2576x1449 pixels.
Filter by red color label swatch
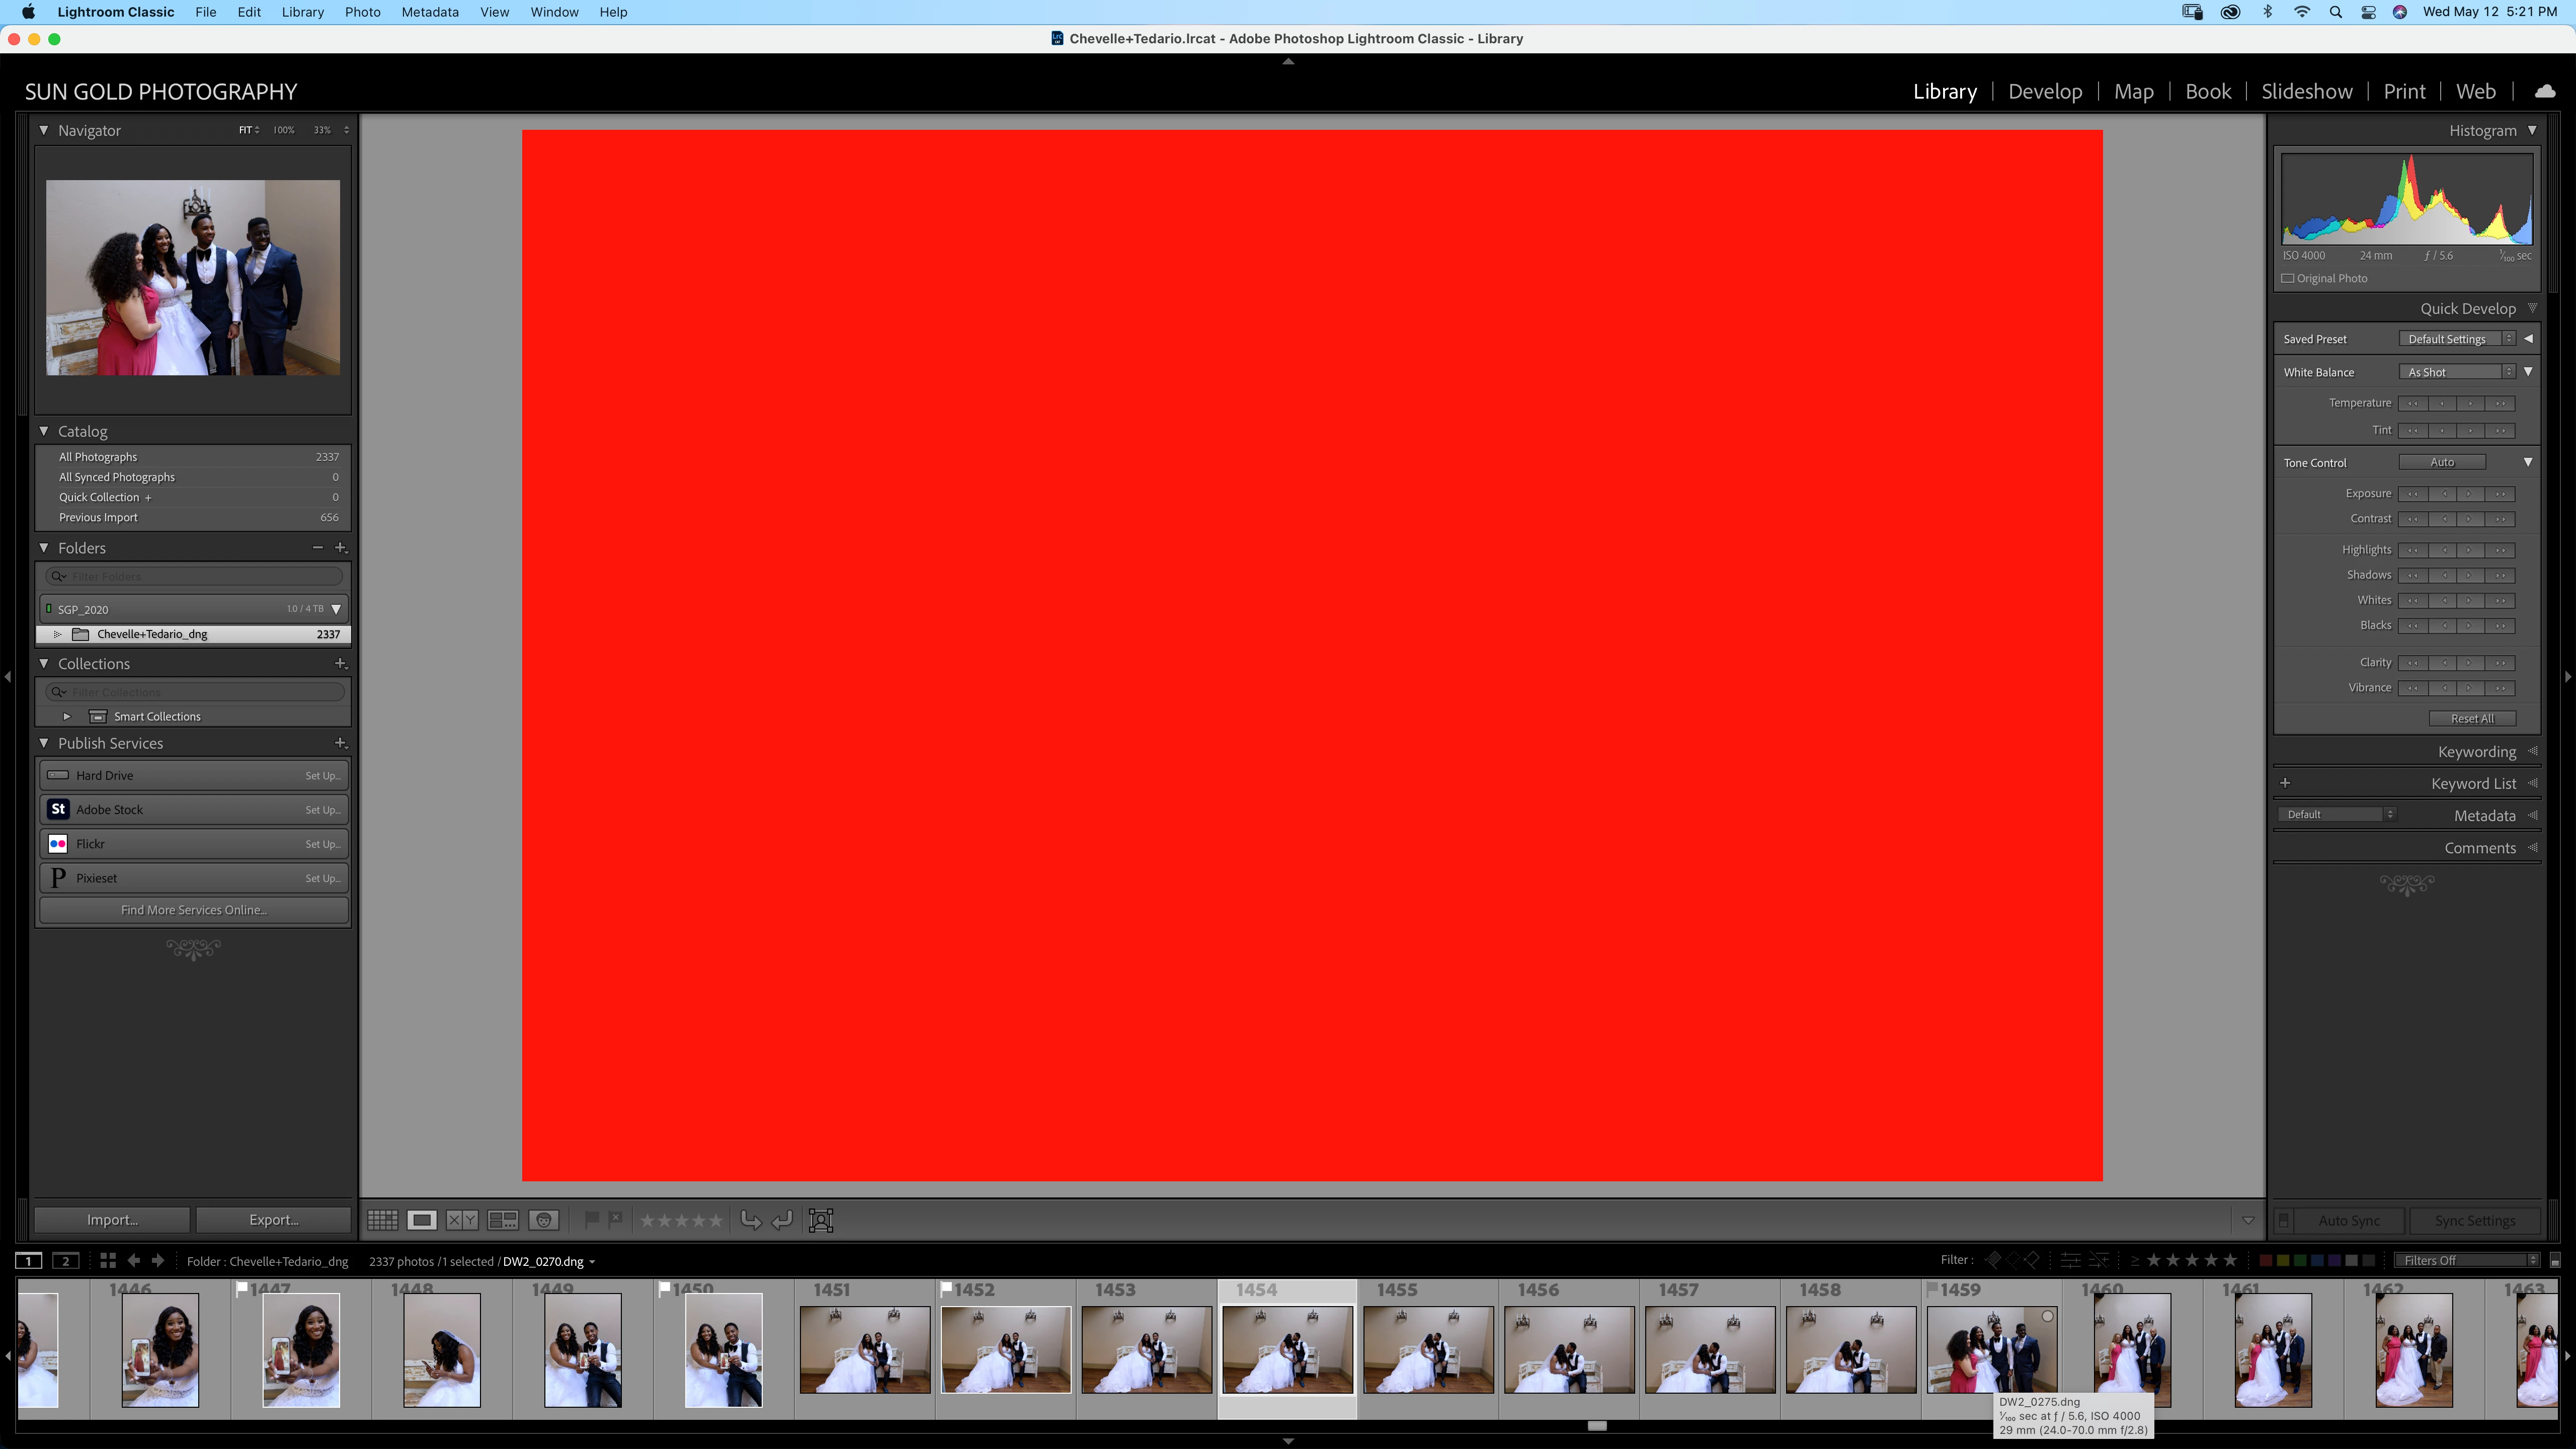coord(2266,1260)
